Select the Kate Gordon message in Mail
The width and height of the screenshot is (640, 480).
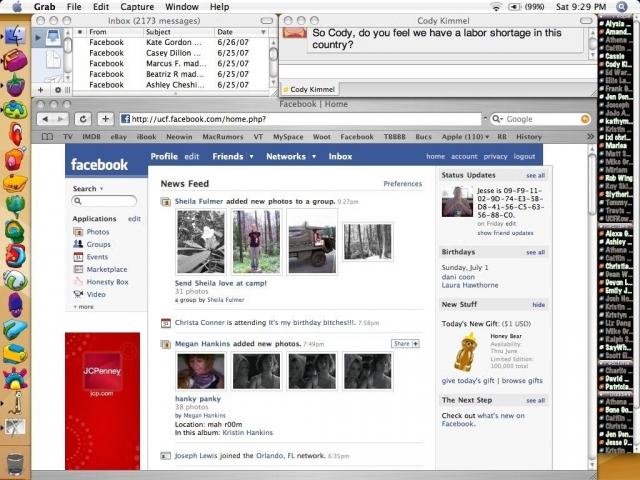coord(171,42)
